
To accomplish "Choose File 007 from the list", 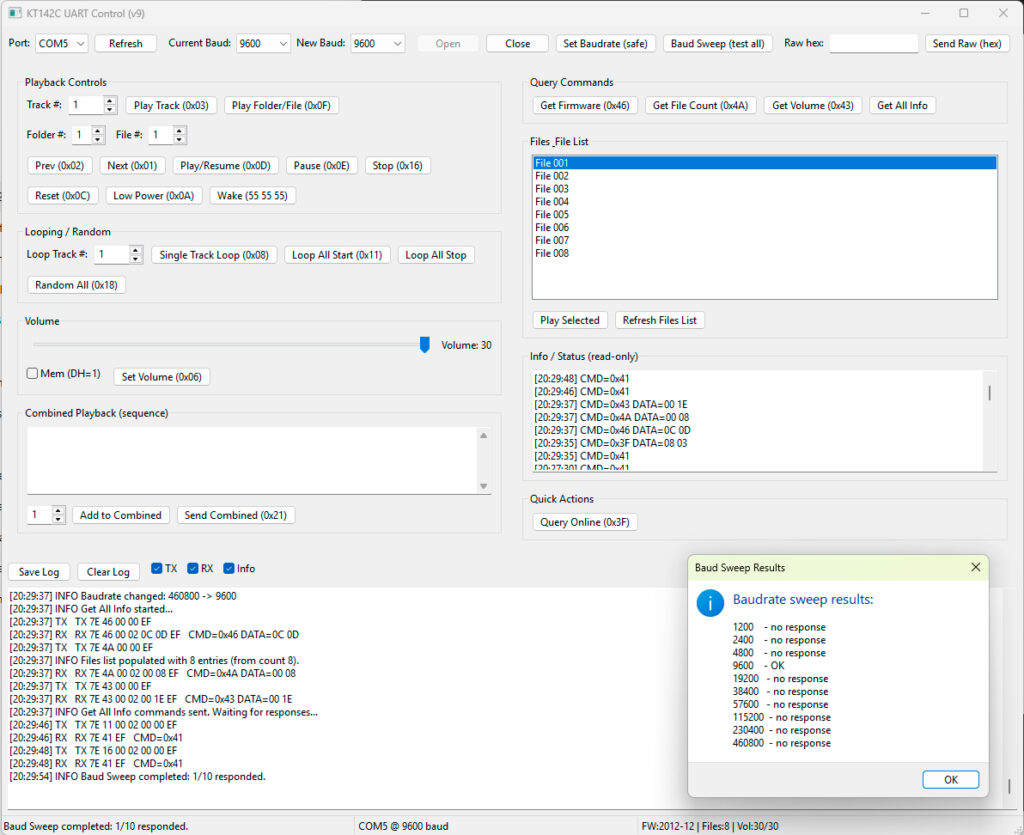I will pos(552,241).
